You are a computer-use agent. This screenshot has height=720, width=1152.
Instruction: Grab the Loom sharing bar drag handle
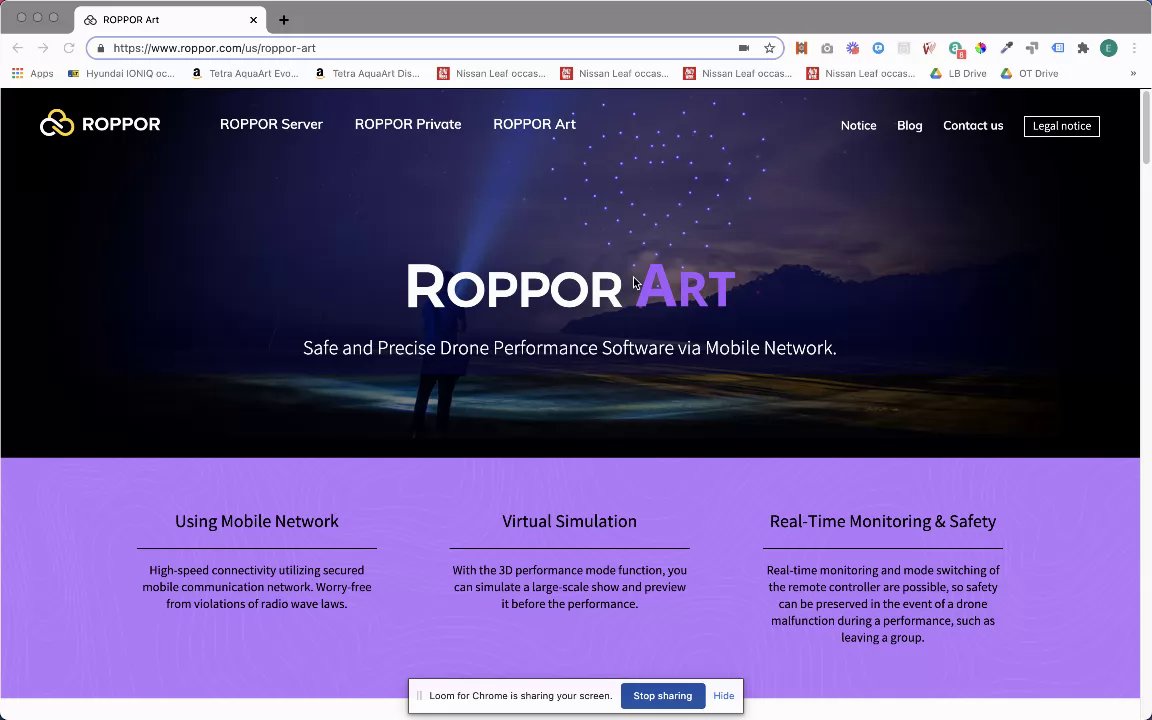click(x=420, y=696)
